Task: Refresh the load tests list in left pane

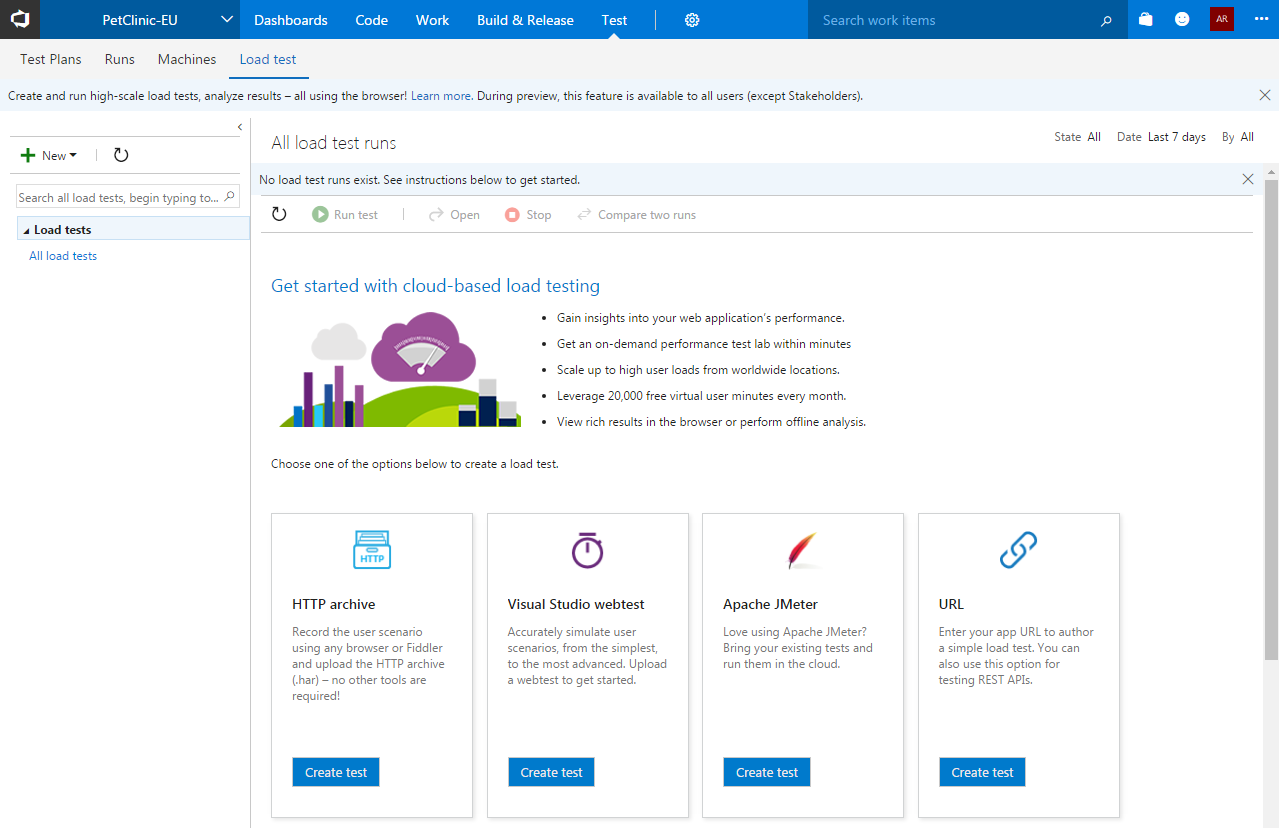Action: click(x=121, y=155)
